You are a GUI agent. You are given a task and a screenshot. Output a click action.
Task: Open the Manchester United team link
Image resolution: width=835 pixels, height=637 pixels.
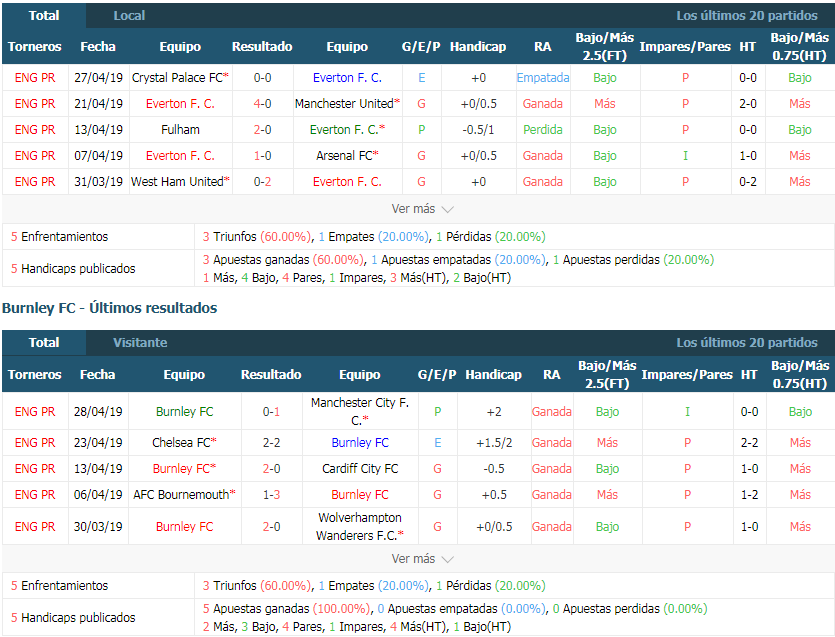(x=344, y=104)
